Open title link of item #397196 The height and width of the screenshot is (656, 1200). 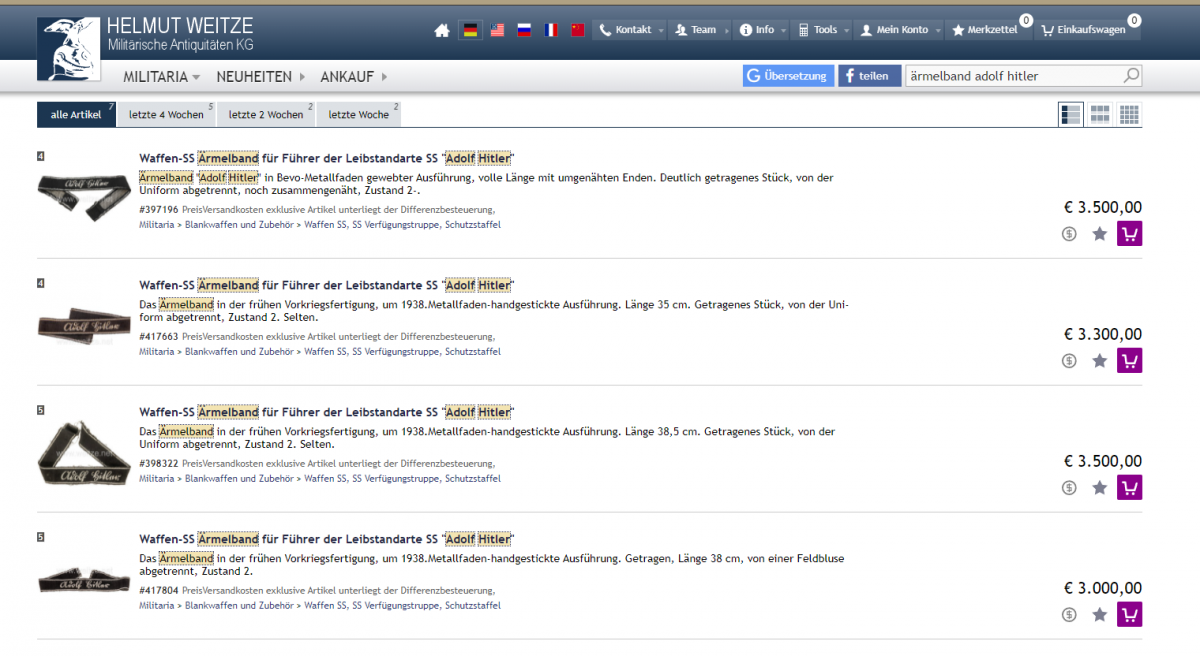327,158
